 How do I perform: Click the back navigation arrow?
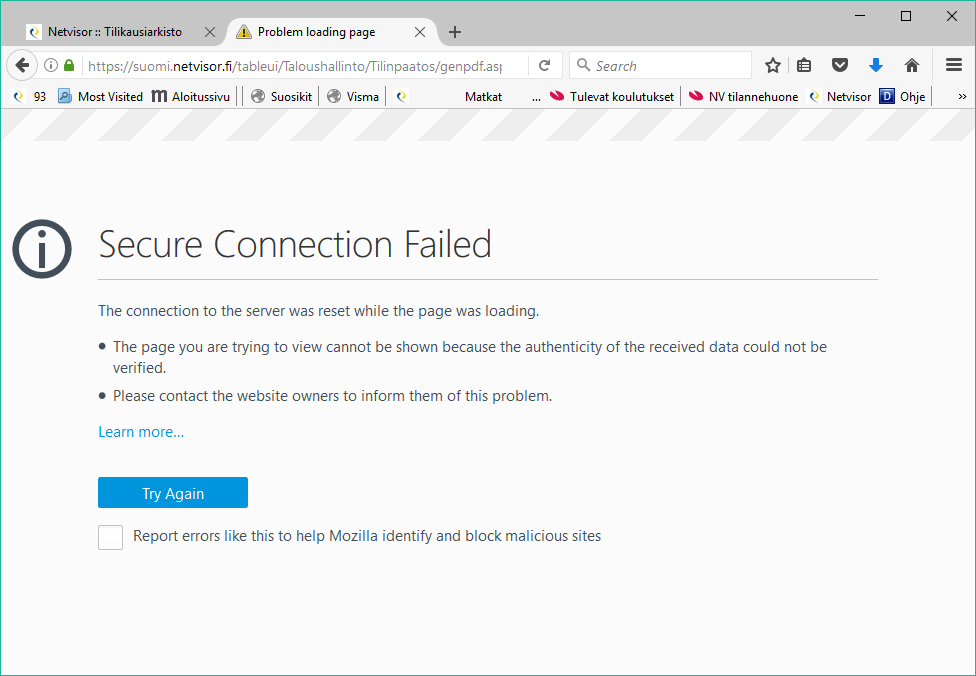click(x=21, y=65)
